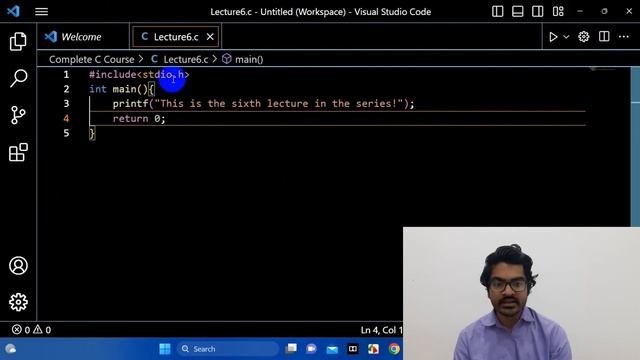The width and height of the screenshot is (640, 360).
Task: Click the VS Code logo in title bar
Action: click(13, 11)
